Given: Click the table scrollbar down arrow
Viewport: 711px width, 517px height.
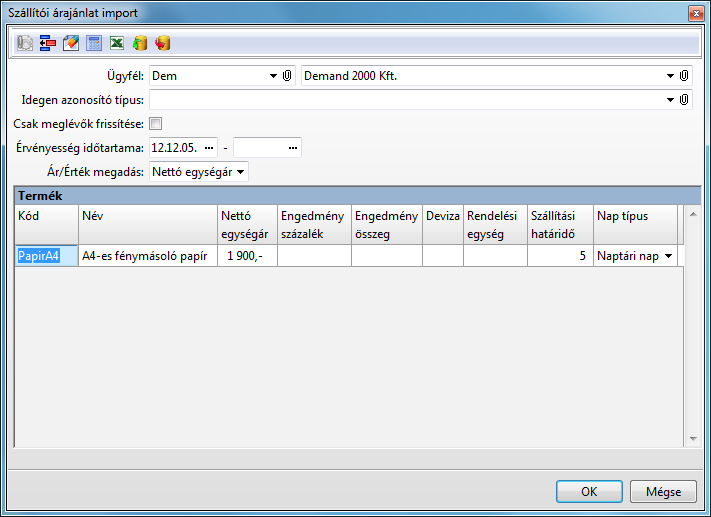Looking at the screenshot, I should coord(693,439).
